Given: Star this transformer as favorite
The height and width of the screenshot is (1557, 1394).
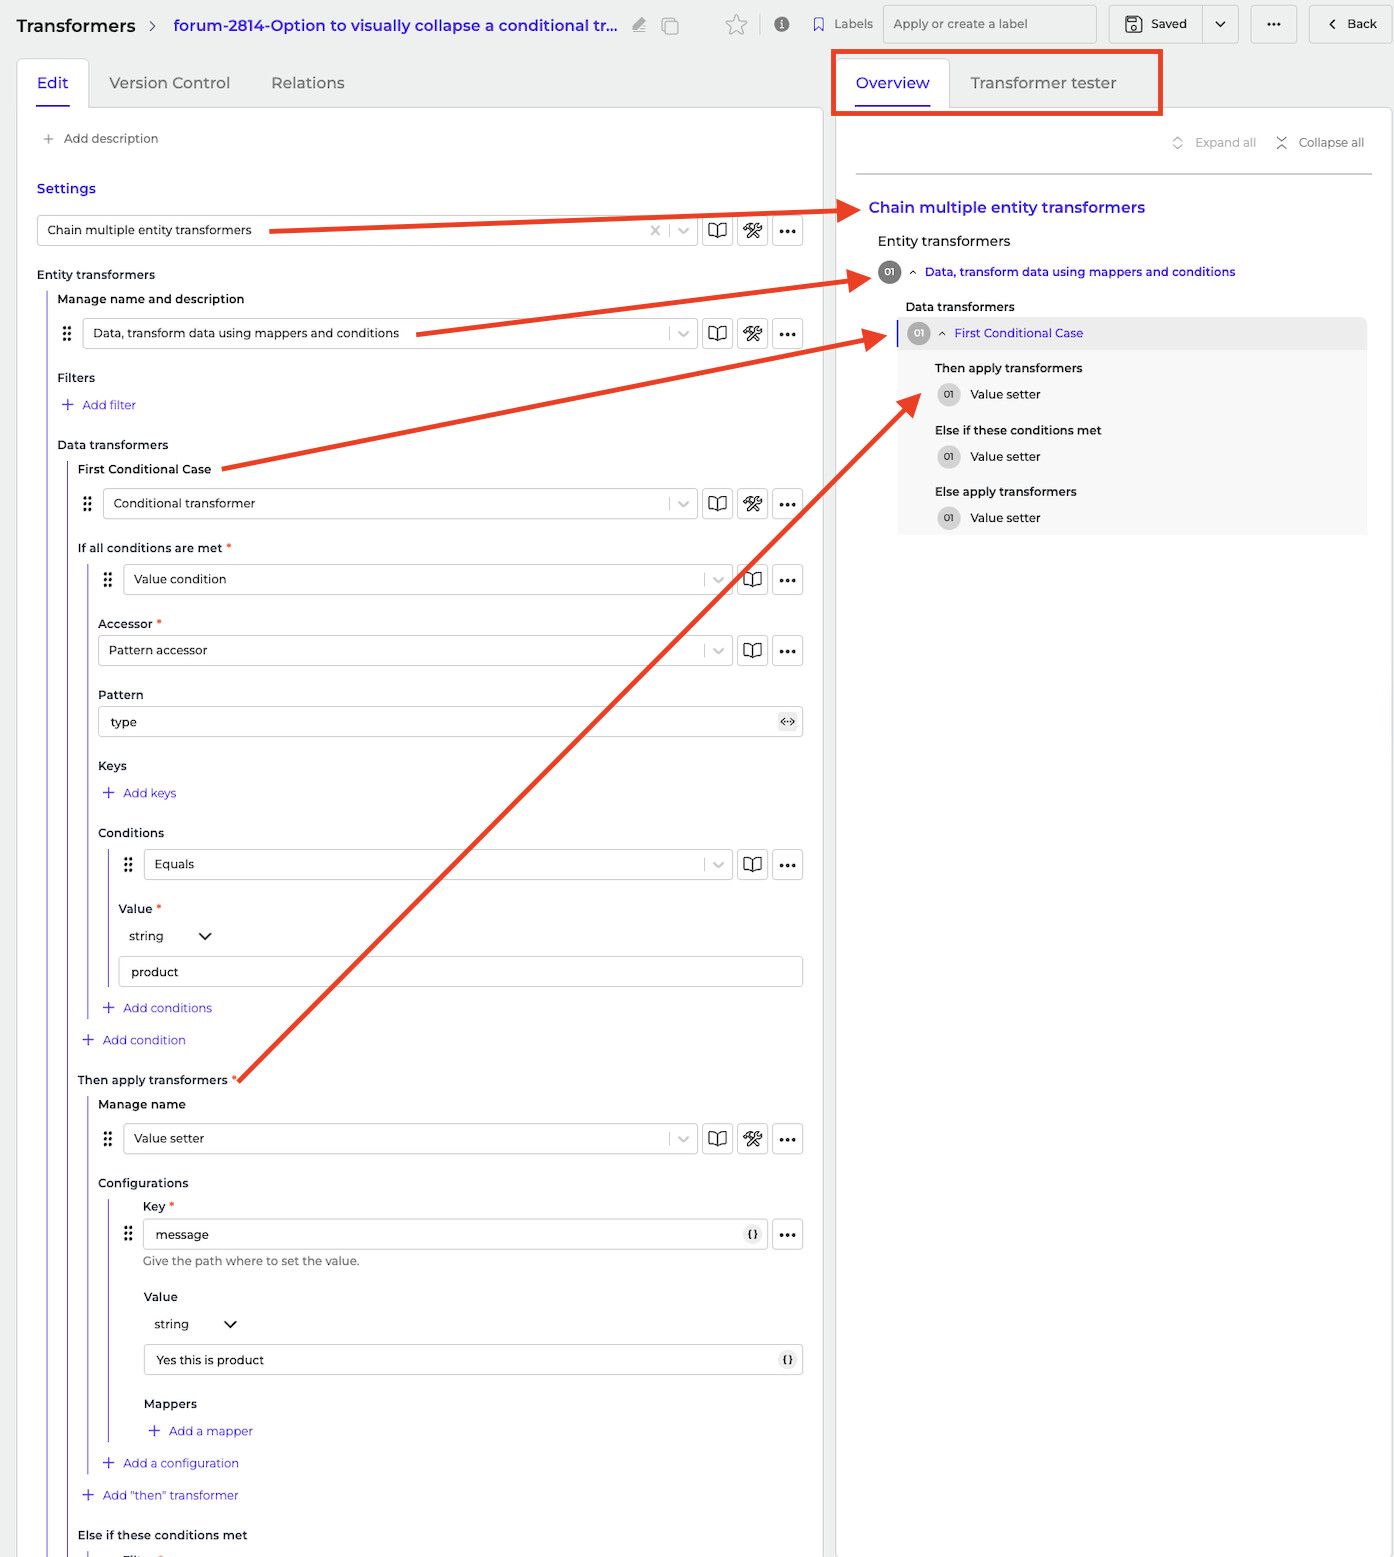Looking at the screenshot, I should tap(736, 25).
